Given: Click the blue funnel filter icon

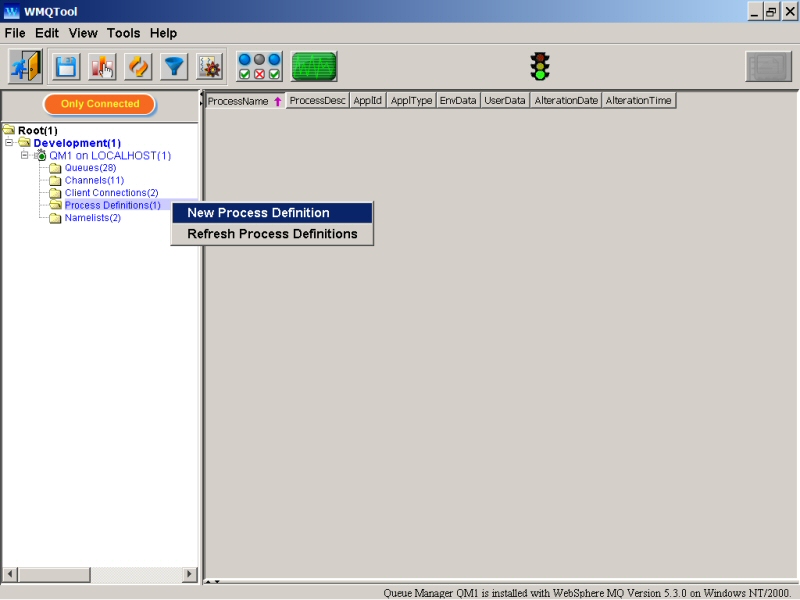Looking at the screenshot, I should click(174, 67).
